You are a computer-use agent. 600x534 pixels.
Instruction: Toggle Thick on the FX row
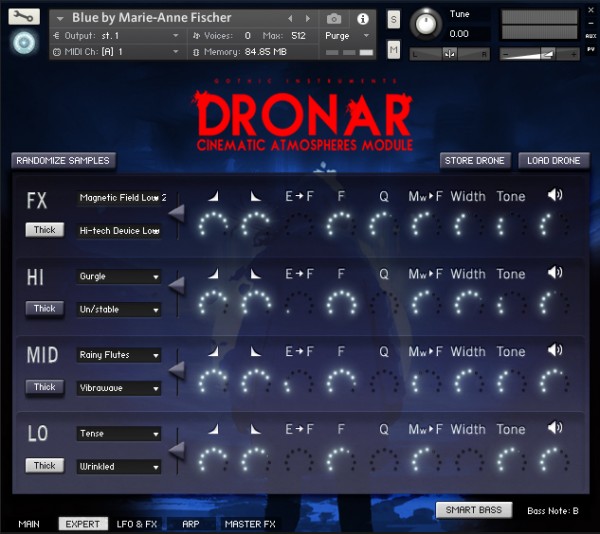tap(45, 230)
